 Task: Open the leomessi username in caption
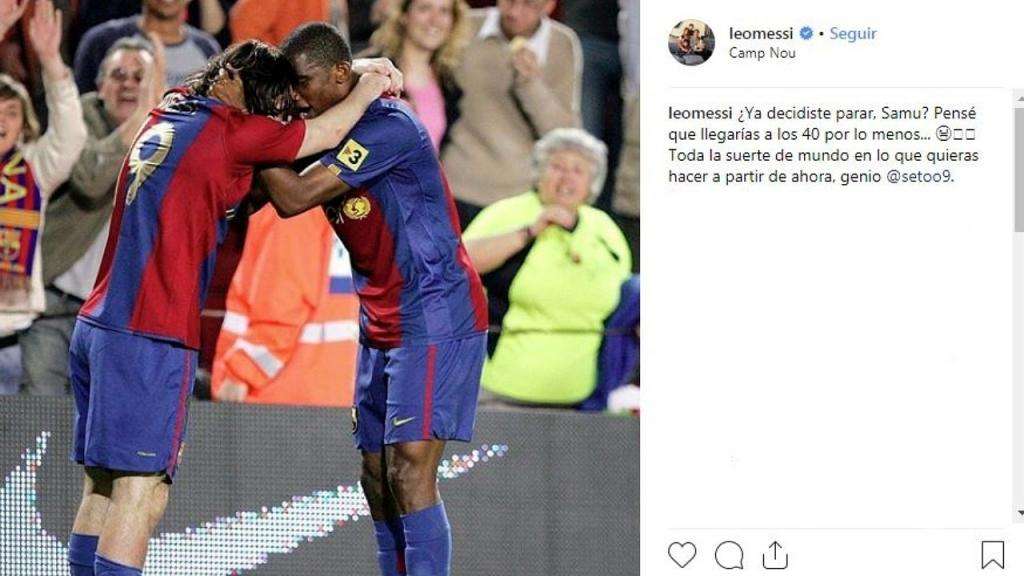[700, 113]
